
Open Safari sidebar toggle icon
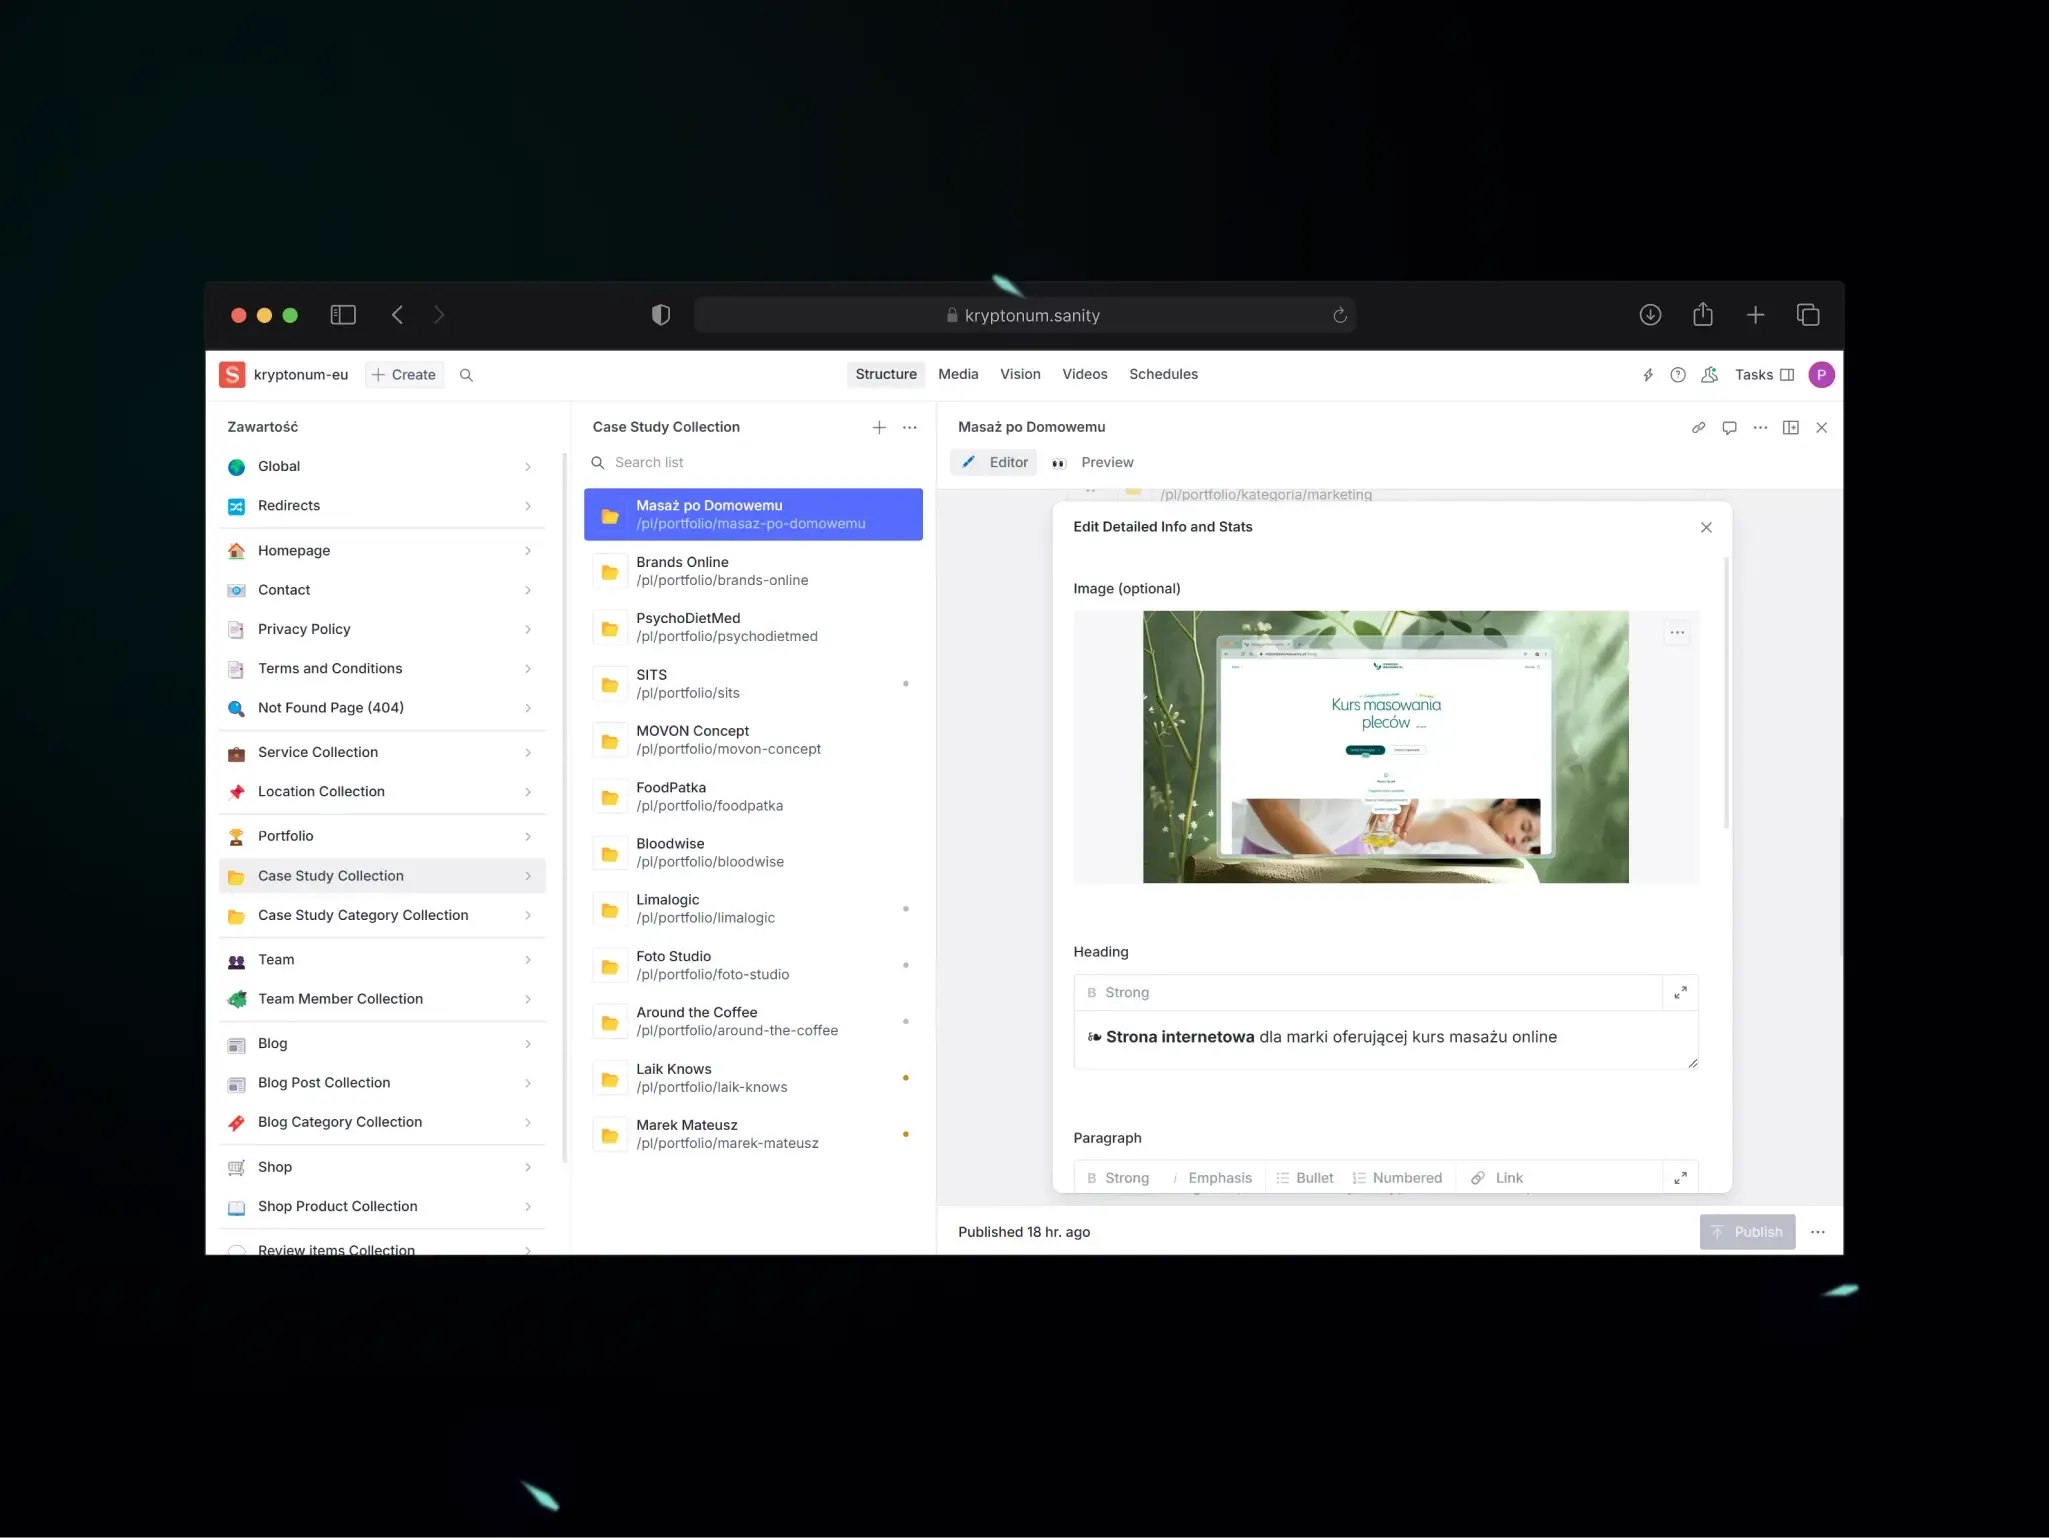[343, 315]
